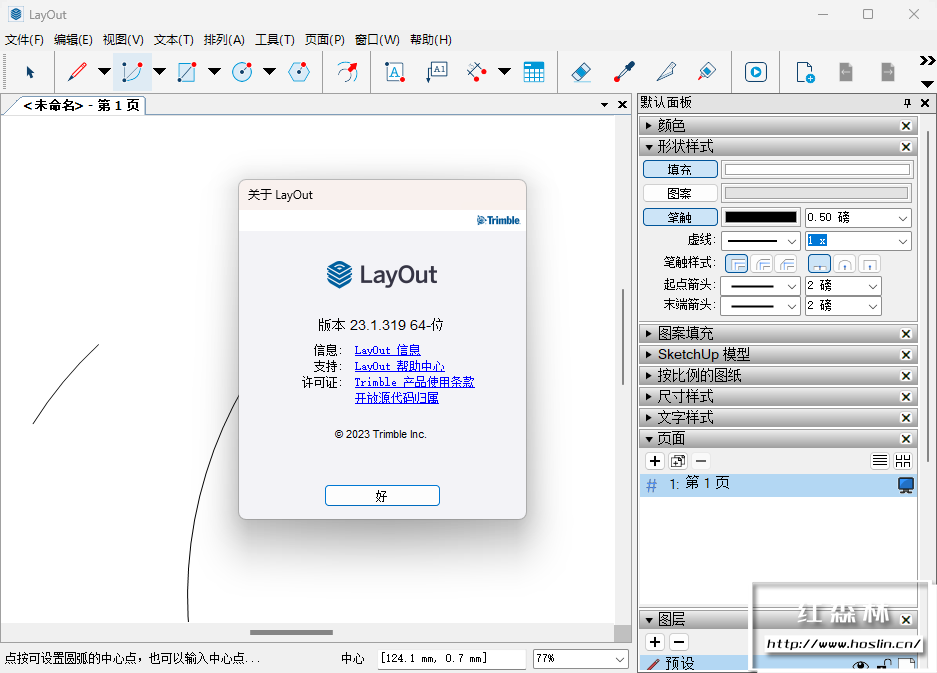Add page in 页面 panel
The height and width of the screenshot is (673, 937).
pyautogui.click(x=655, y=461)
